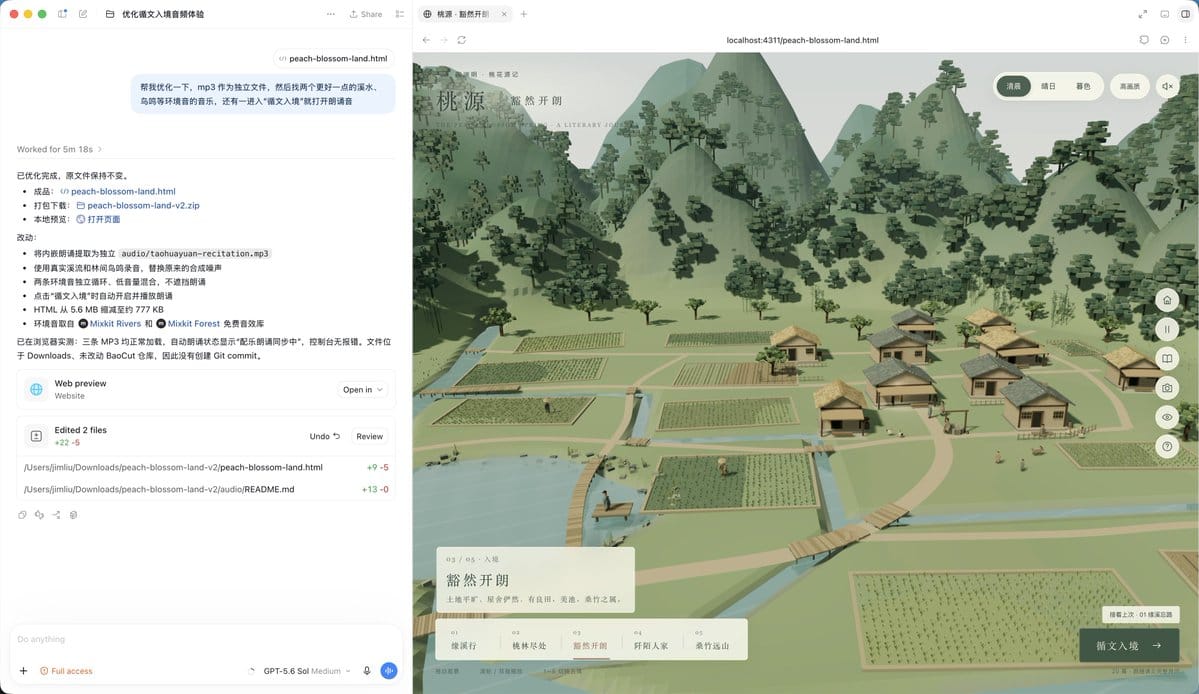The image size is (1199, 694).
Task: Toggle the sidebar panel icon
Action: click(63, 14)
